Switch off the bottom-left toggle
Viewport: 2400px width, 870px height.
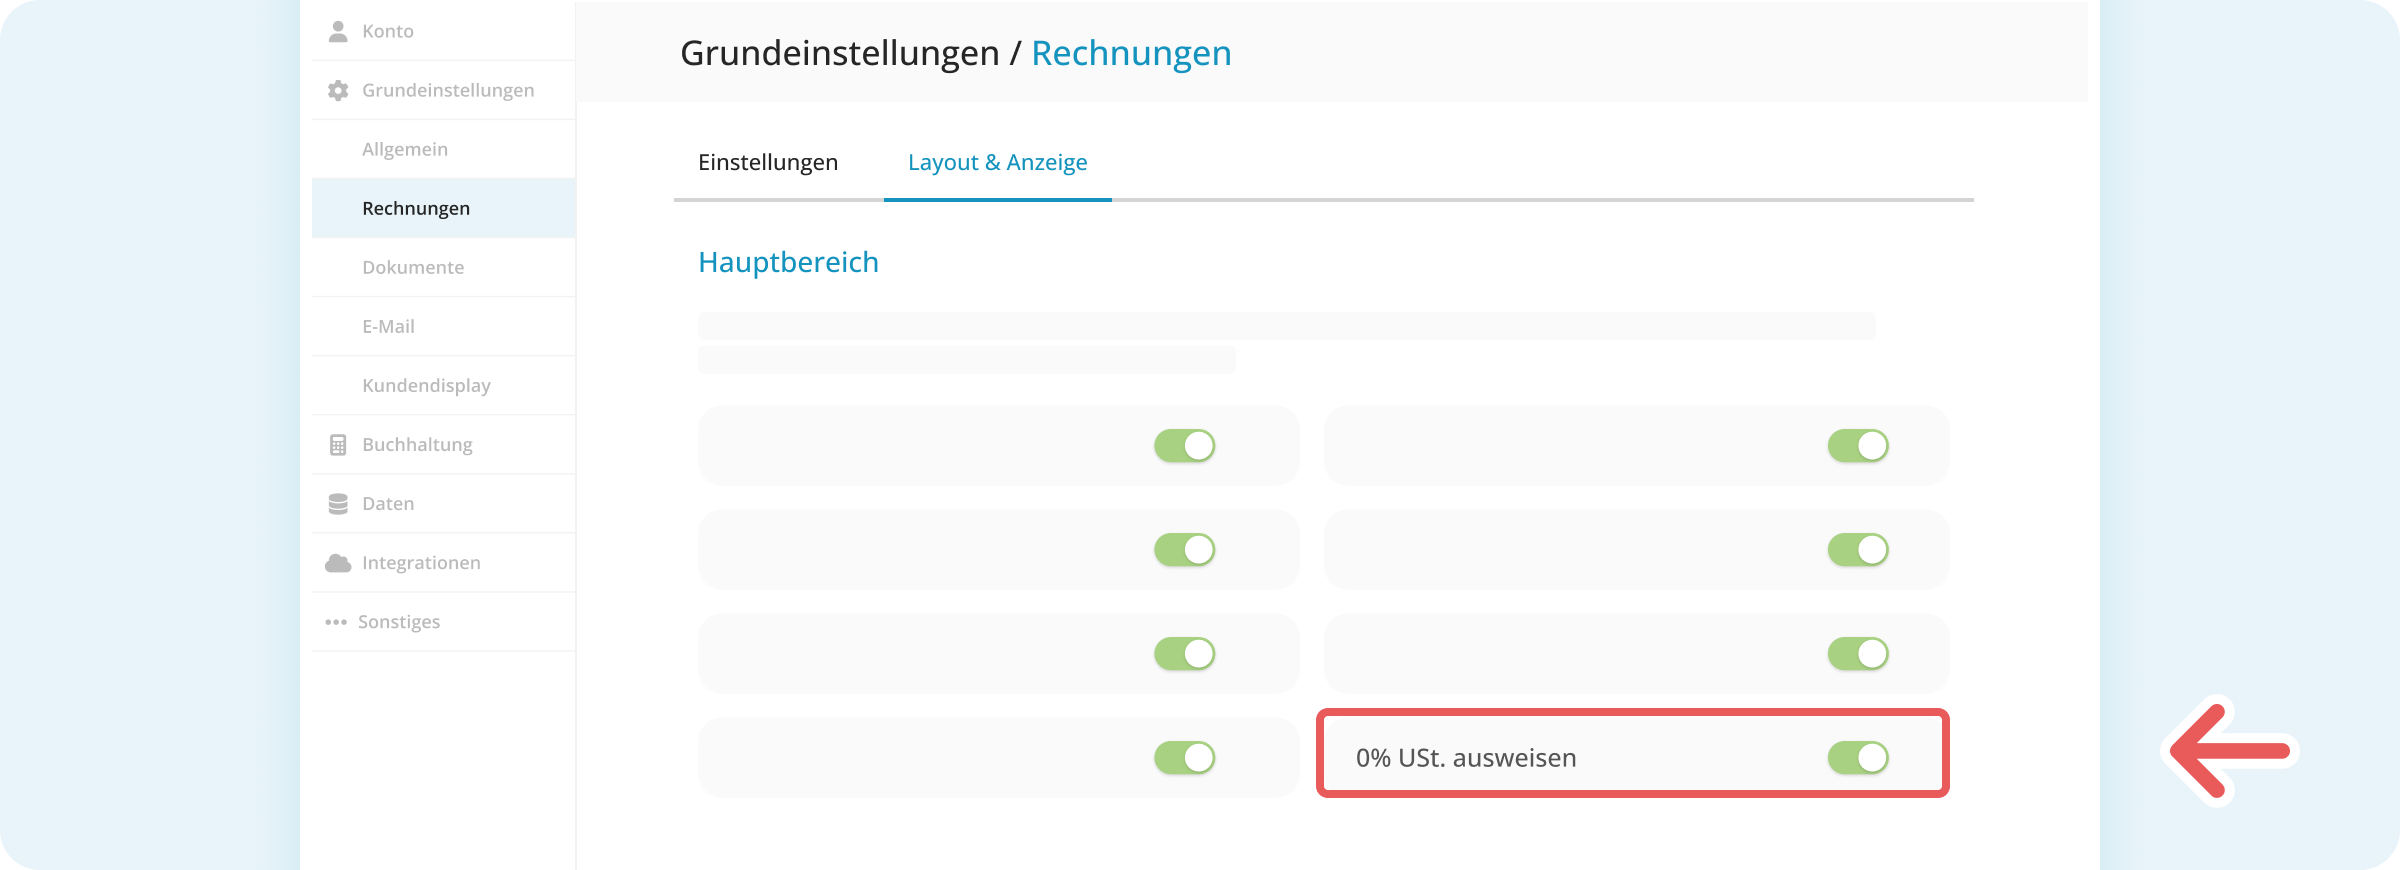coord(1186,757)
